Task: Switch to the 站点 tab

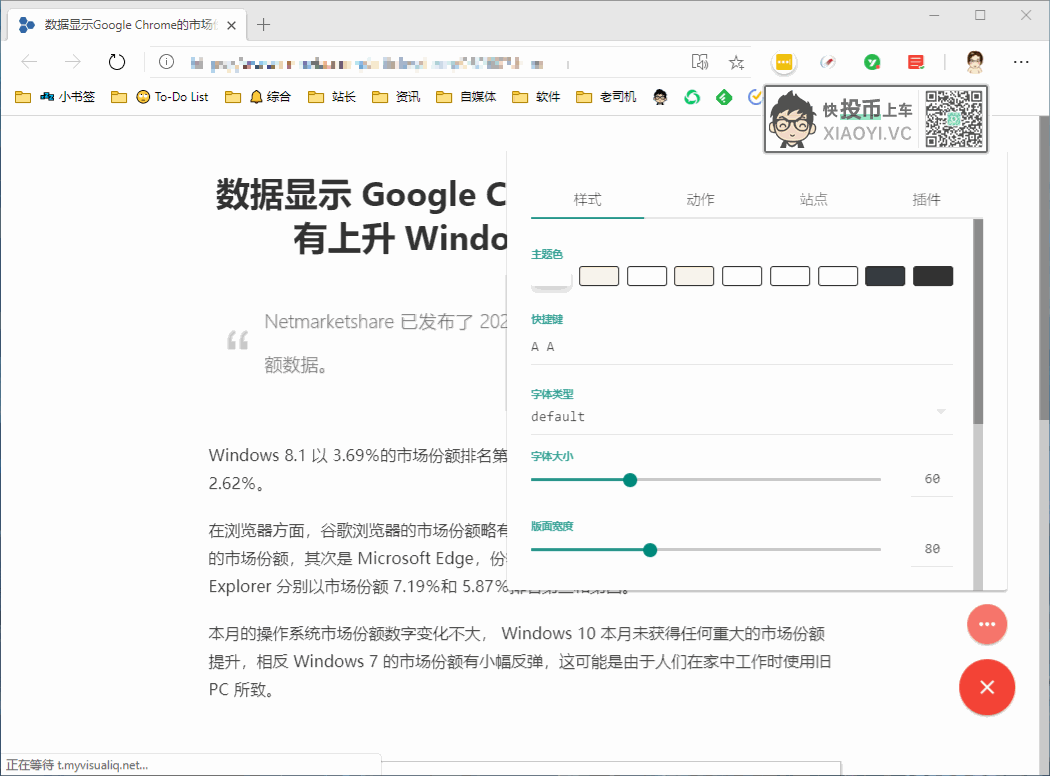Action: click(x=814, y=200)
